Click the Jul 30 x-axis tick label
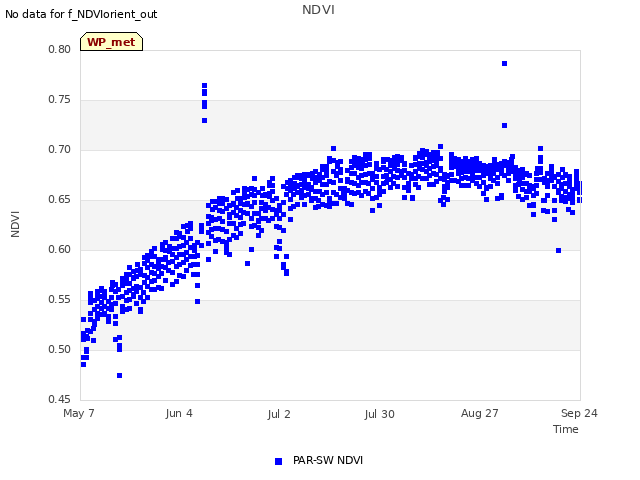This screenshot has width=640, height=480. tap(379, 414)
